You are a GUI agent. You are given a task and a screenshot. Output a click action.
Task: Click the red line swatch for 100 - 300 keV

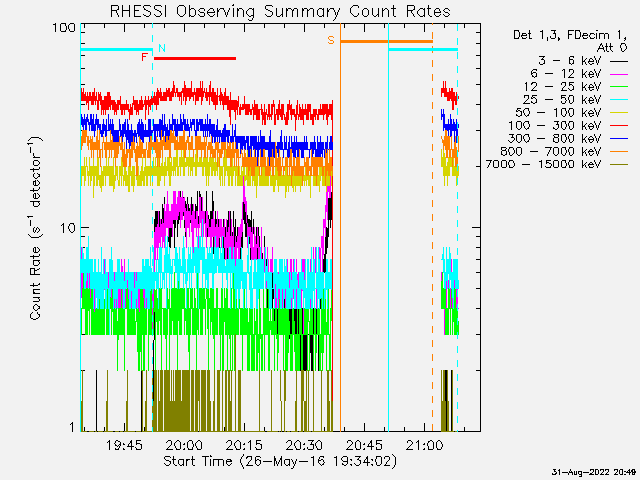(x=619, y=126)
